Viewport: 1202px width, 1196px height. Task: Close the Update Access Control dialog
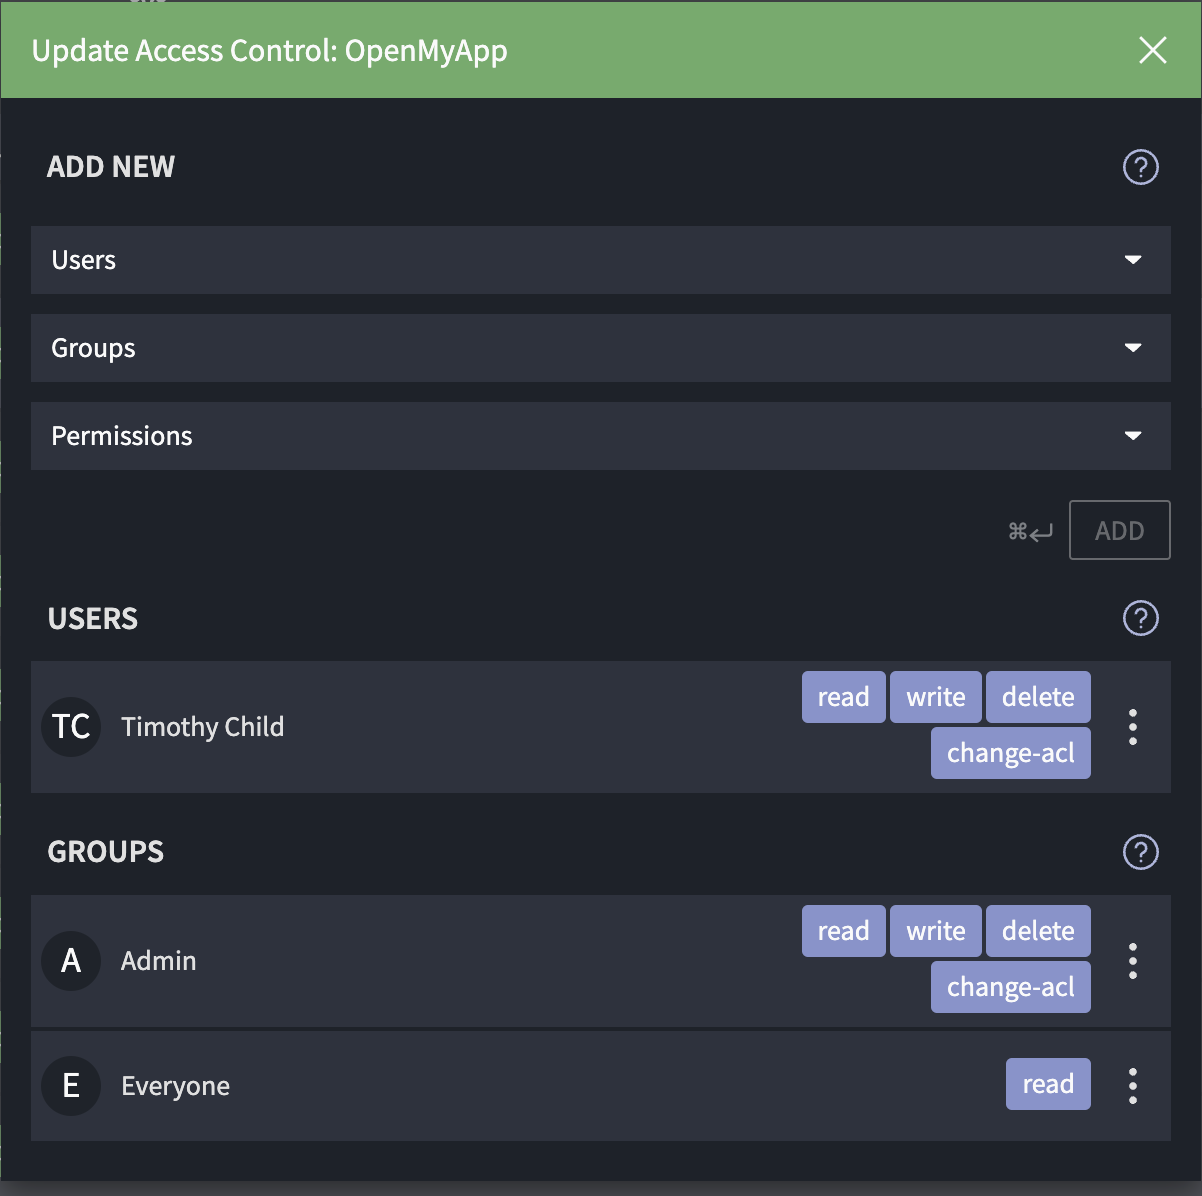(x=1153, y=50)
